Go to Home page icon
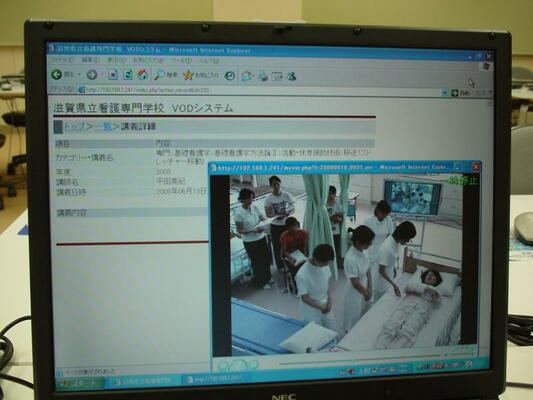Screen dimensions: 533x400 click(143, 75)
